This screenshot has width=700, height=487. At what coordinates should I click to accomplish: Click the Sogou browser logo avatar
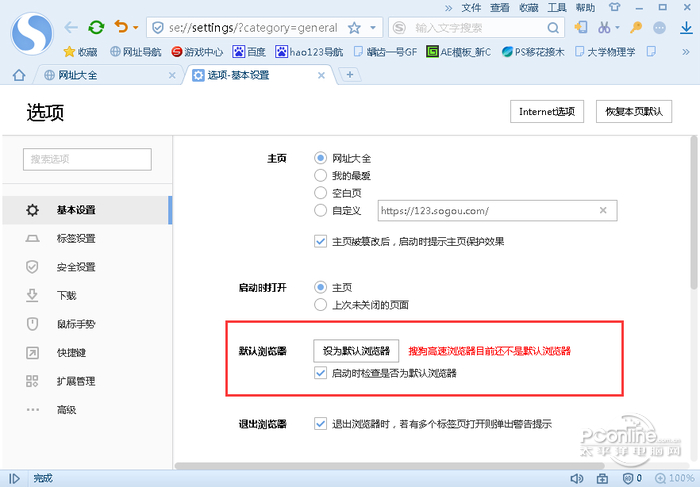(32, 33)
